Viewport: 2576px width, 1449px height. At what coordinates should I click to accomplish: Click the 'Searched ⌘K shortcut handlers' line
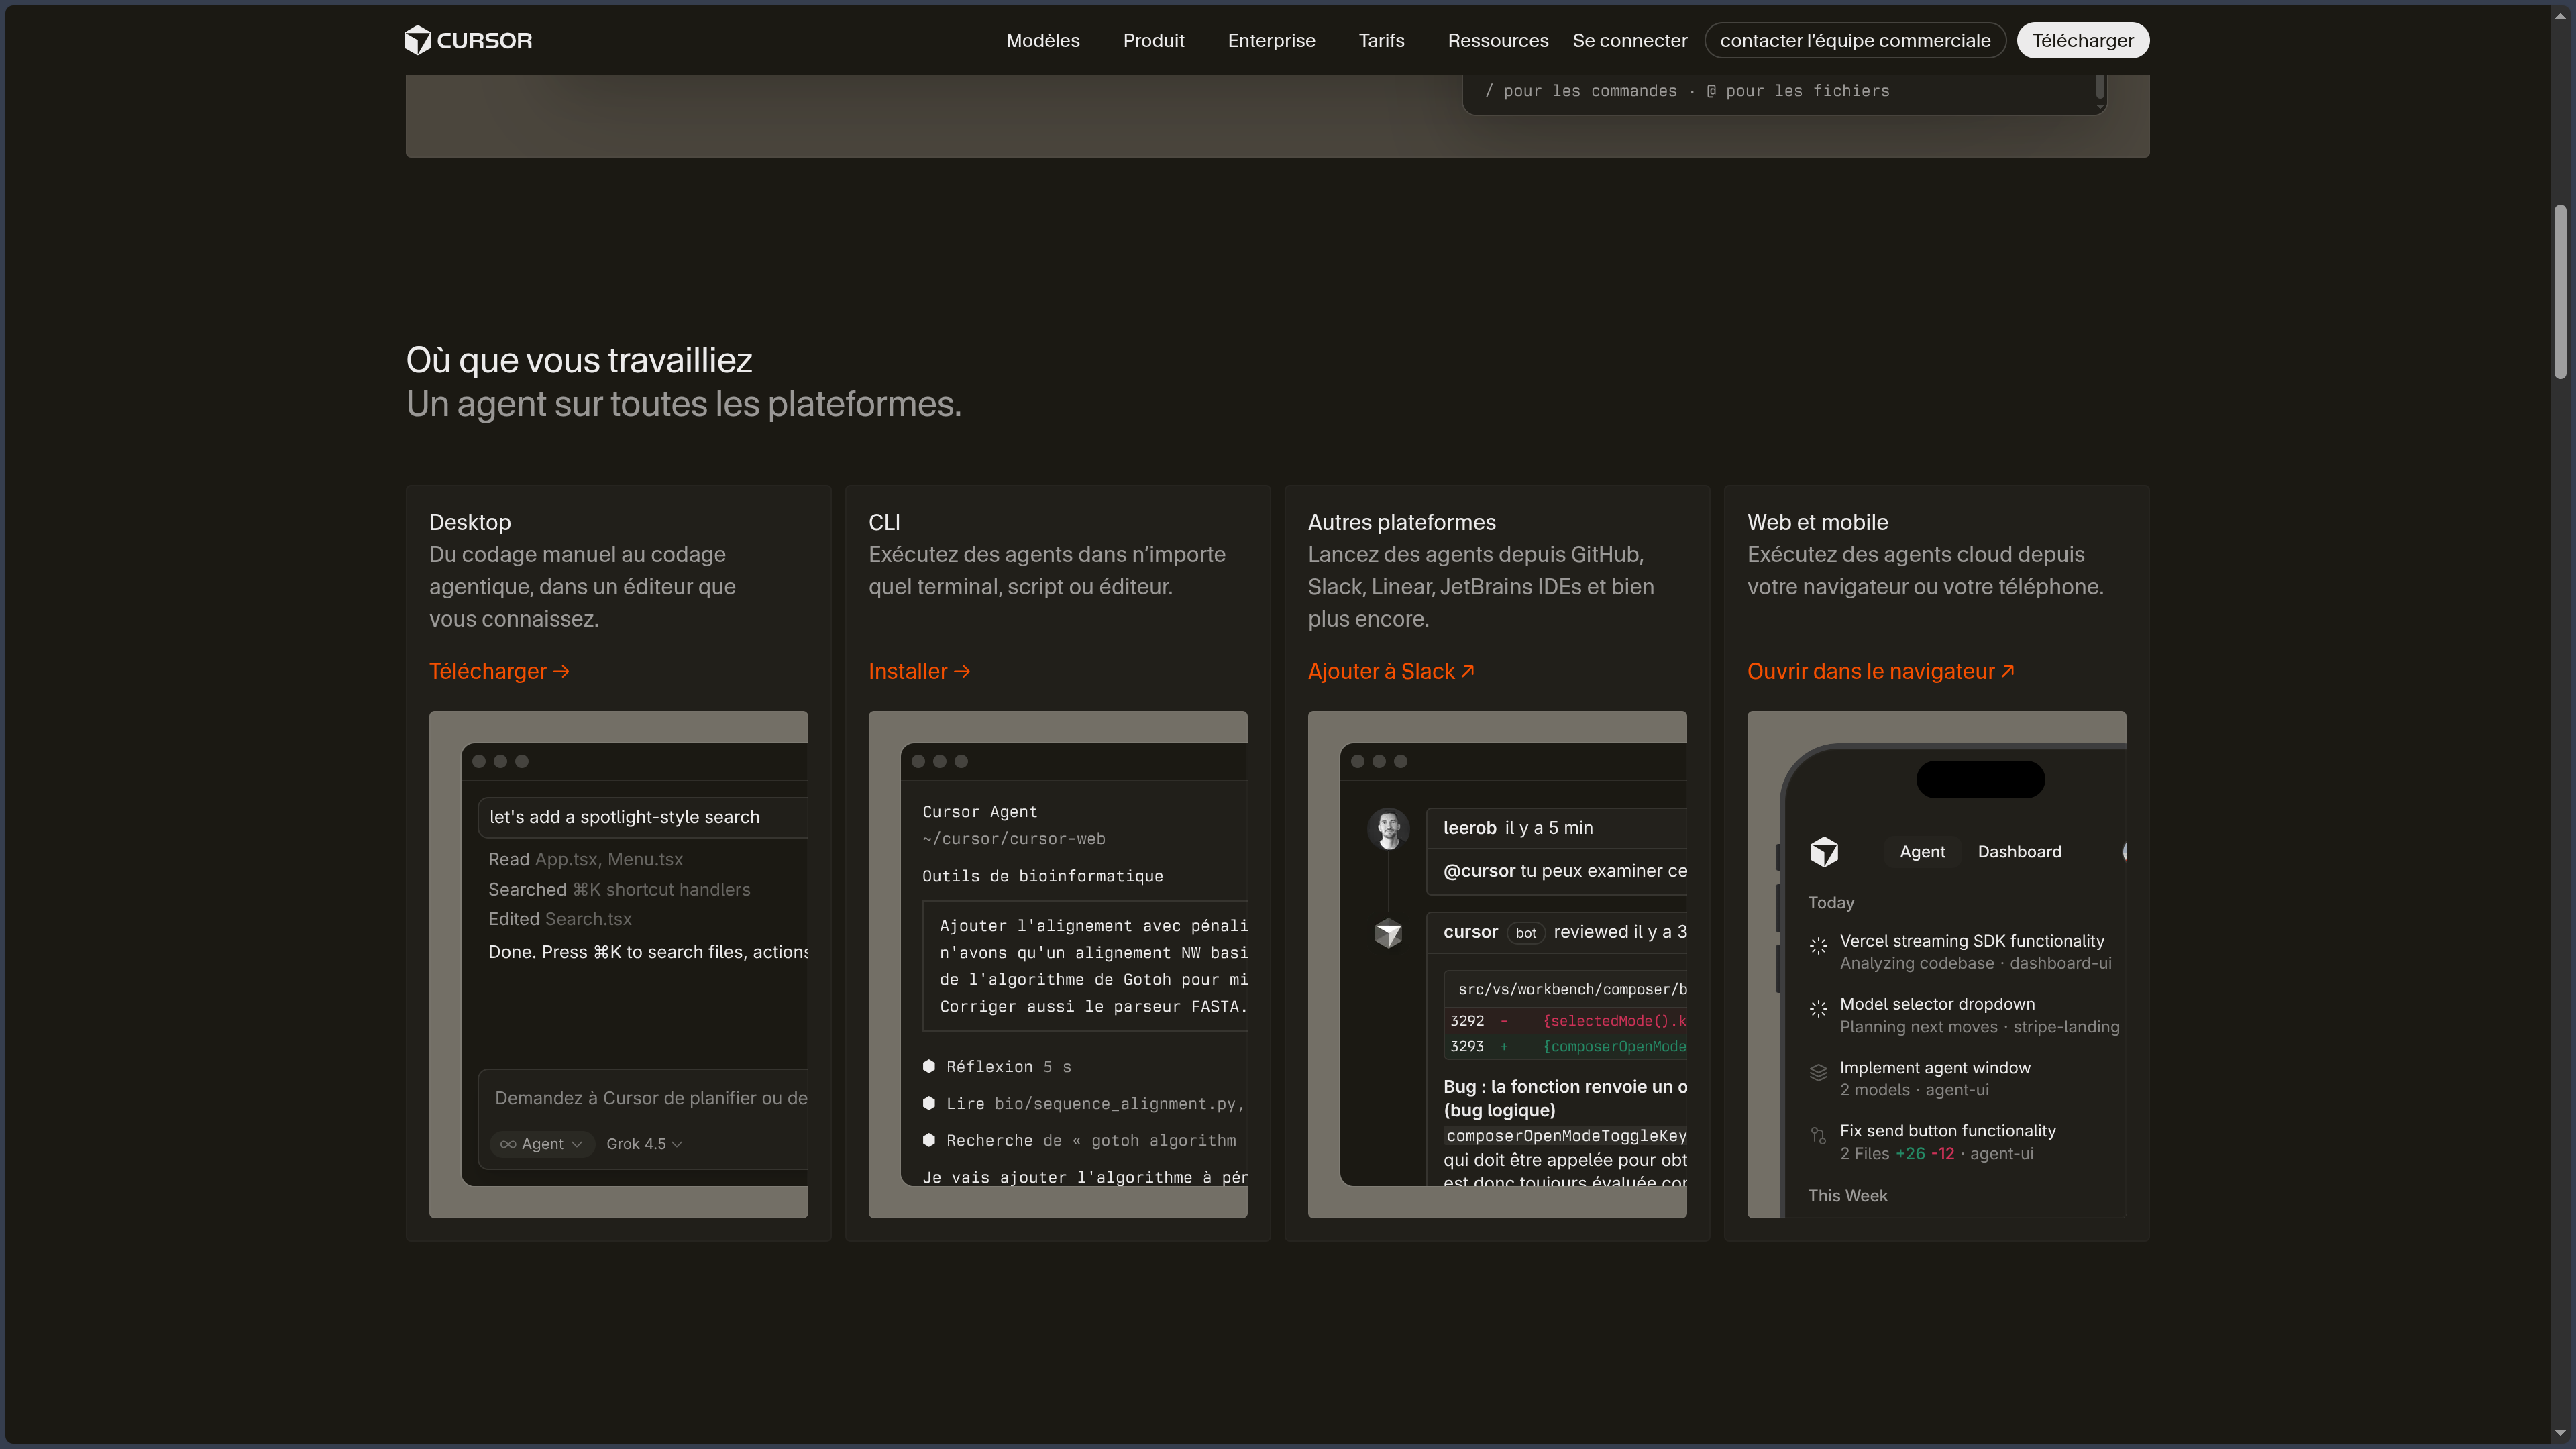(x=619, y=889)
